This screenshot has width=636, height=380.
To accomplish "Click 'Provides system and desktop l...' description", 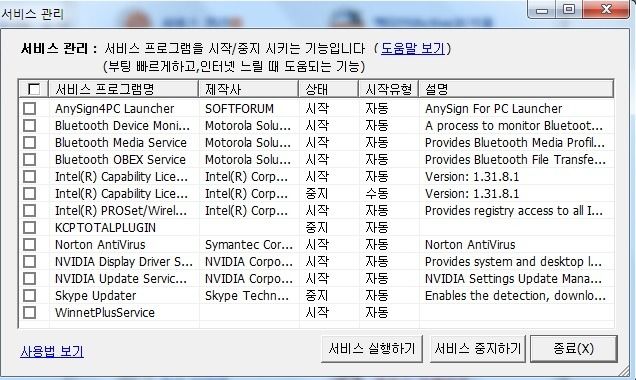I will pyautogui.click(x=514, y=262).
